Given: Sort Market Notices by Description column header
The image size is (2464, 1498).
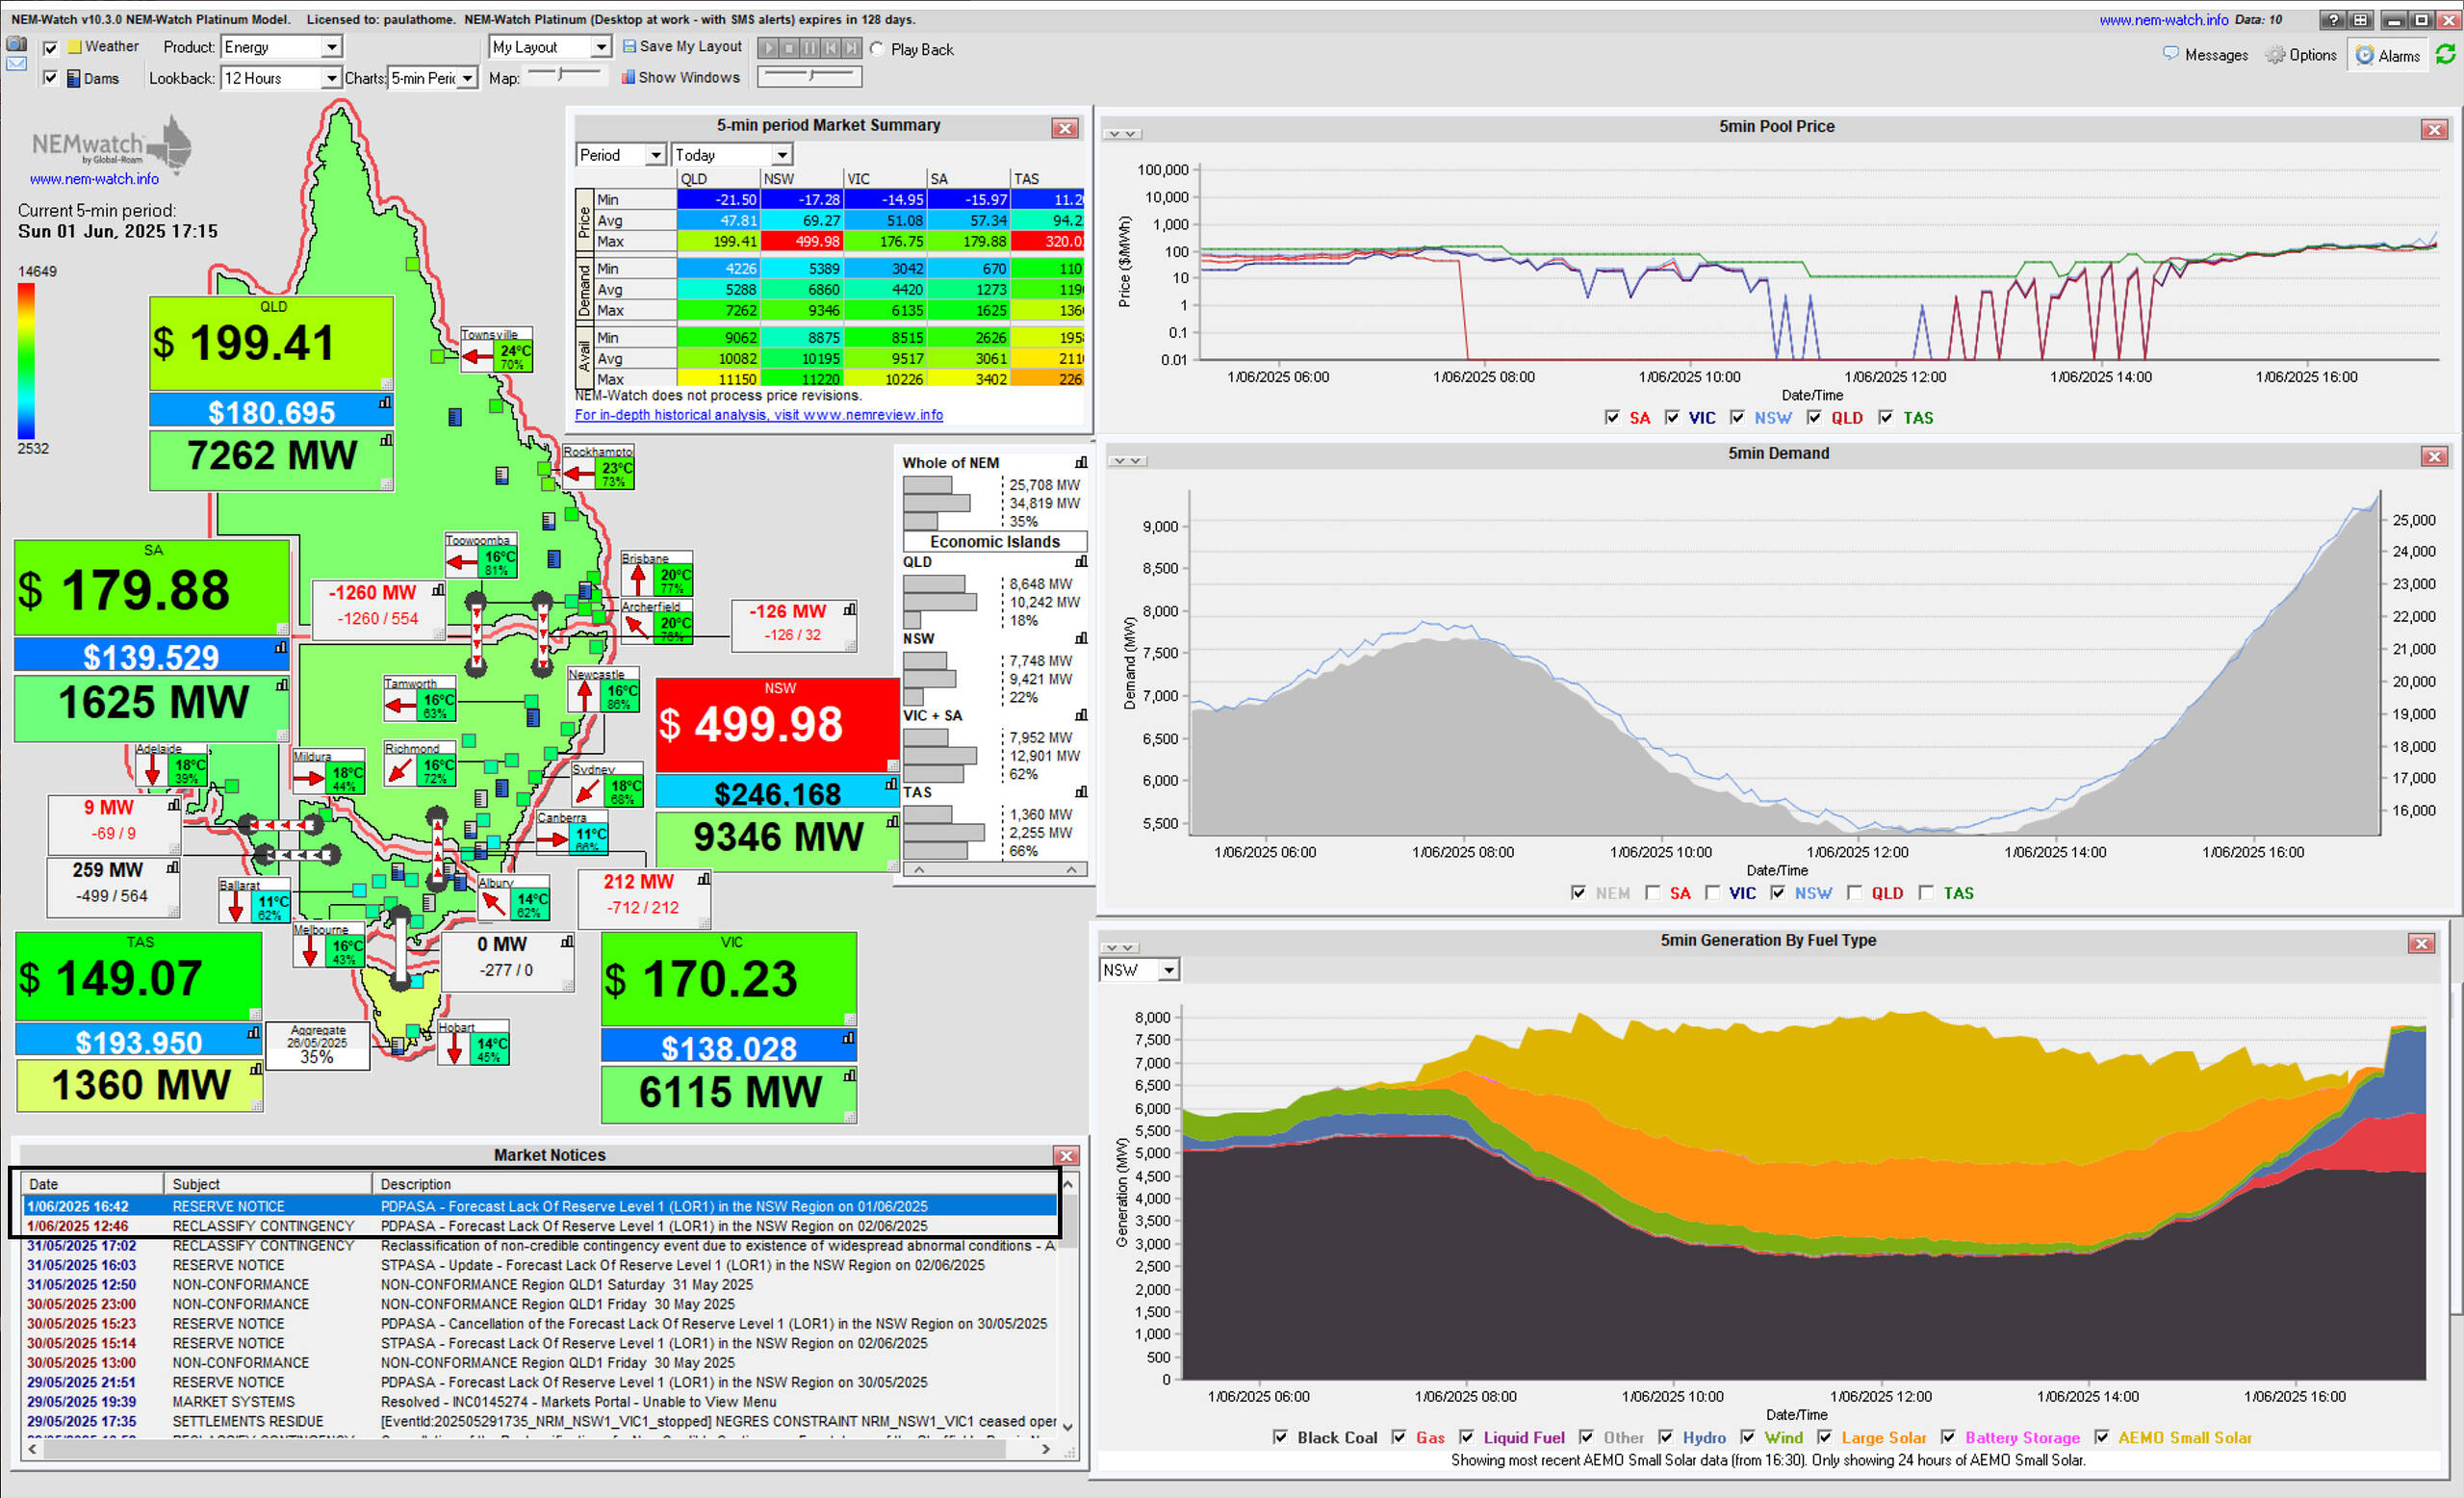Looking at the screenshot, I should pyautogui.click(x=715, y=1184).
